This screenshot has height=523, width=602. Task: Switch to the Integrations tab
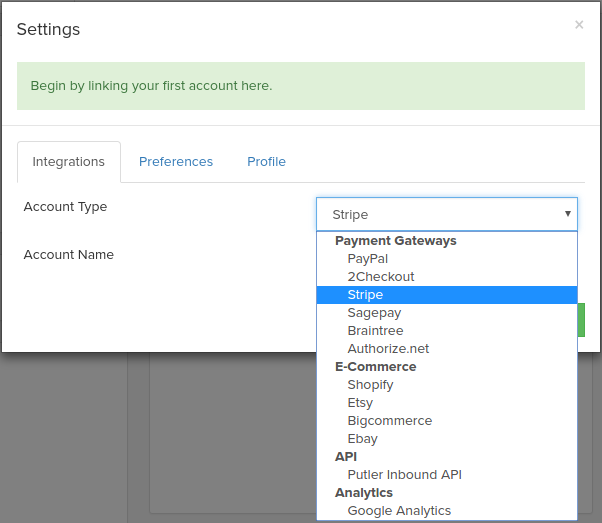[68, 162]
